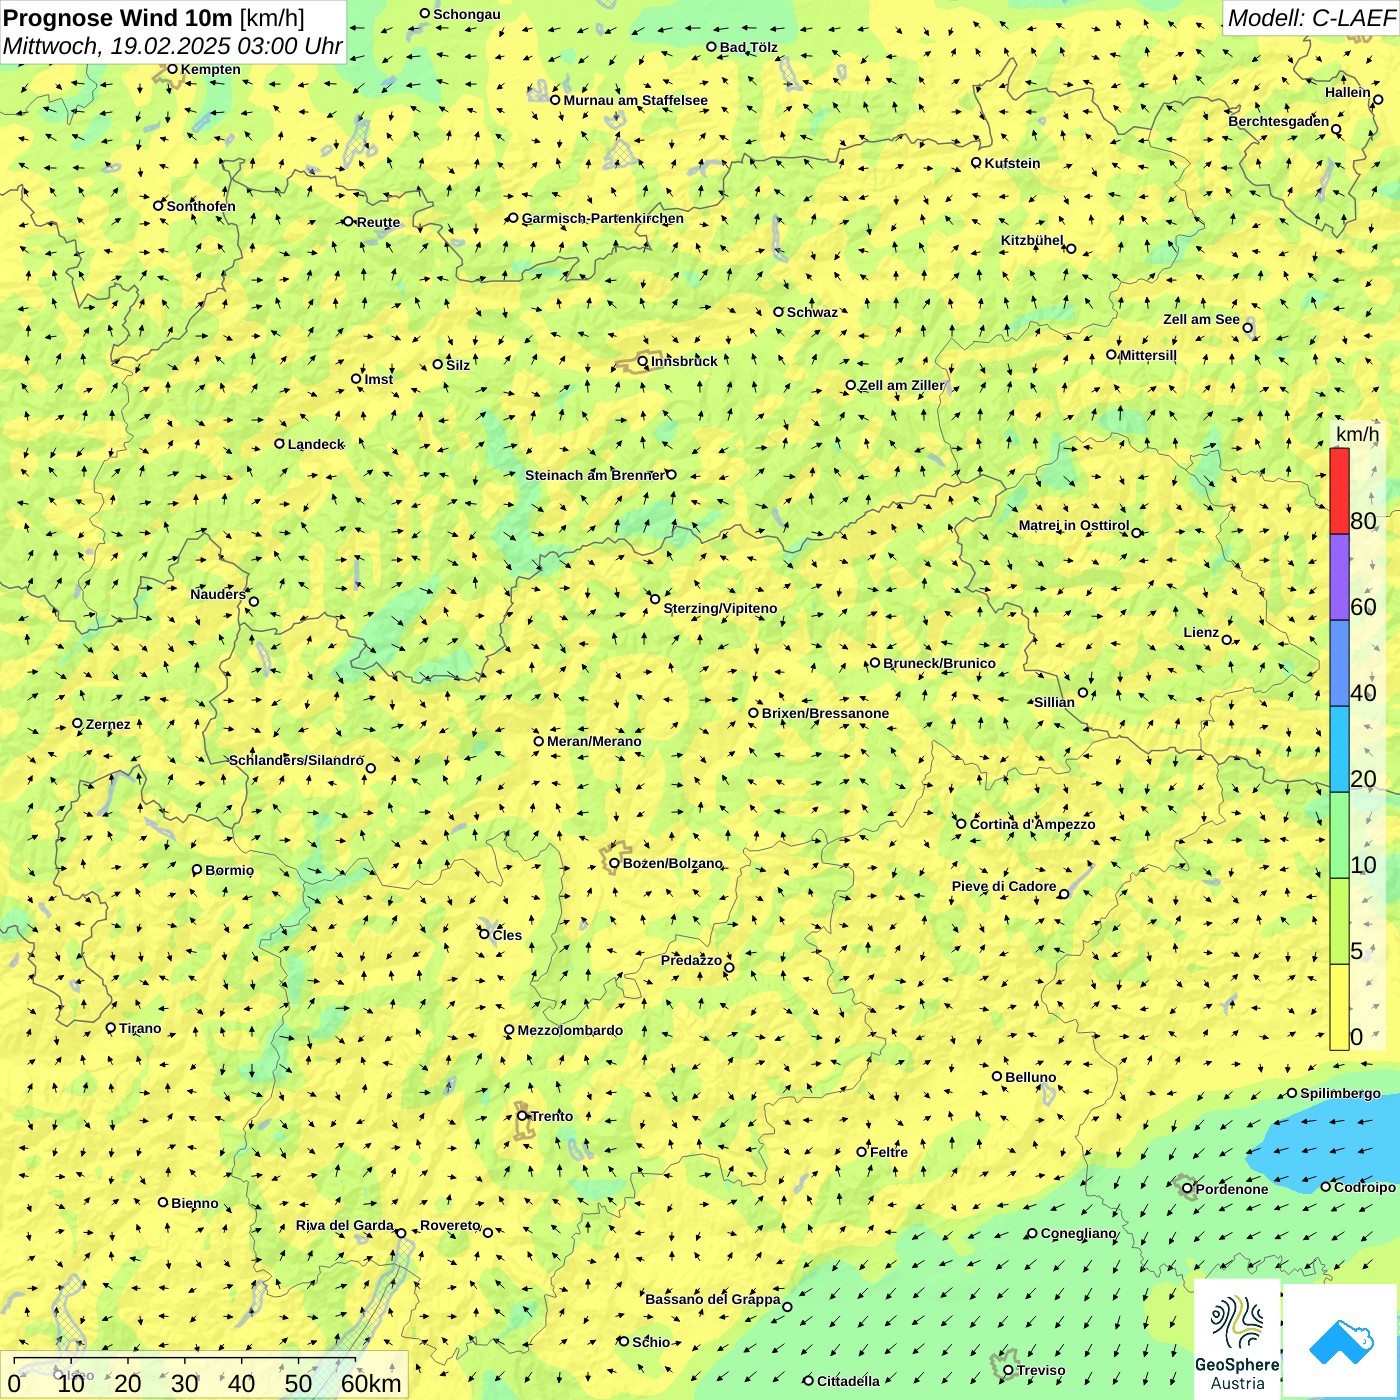The width and height of the screenshot is (1400, 1400).
Task: Click the 'Meran/Merano' label
Action: click(x=594, y=741)
